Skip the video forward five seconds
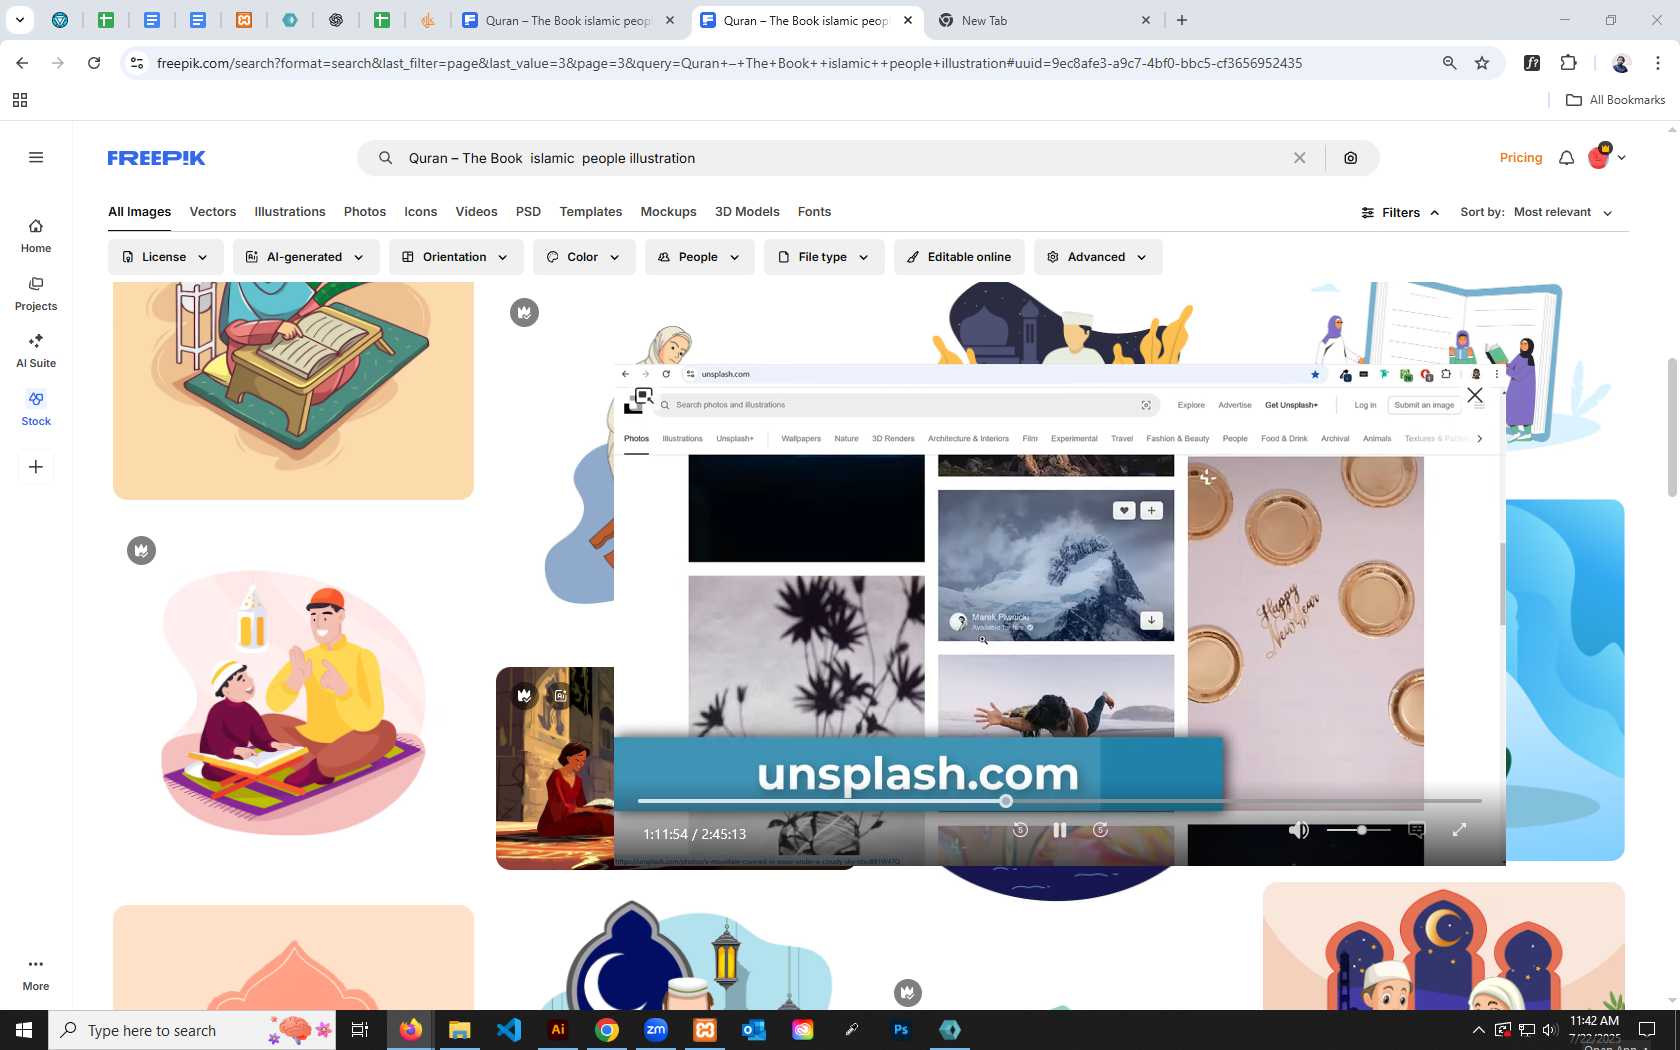1680x1050 pixels. (x=1100, y=830)
